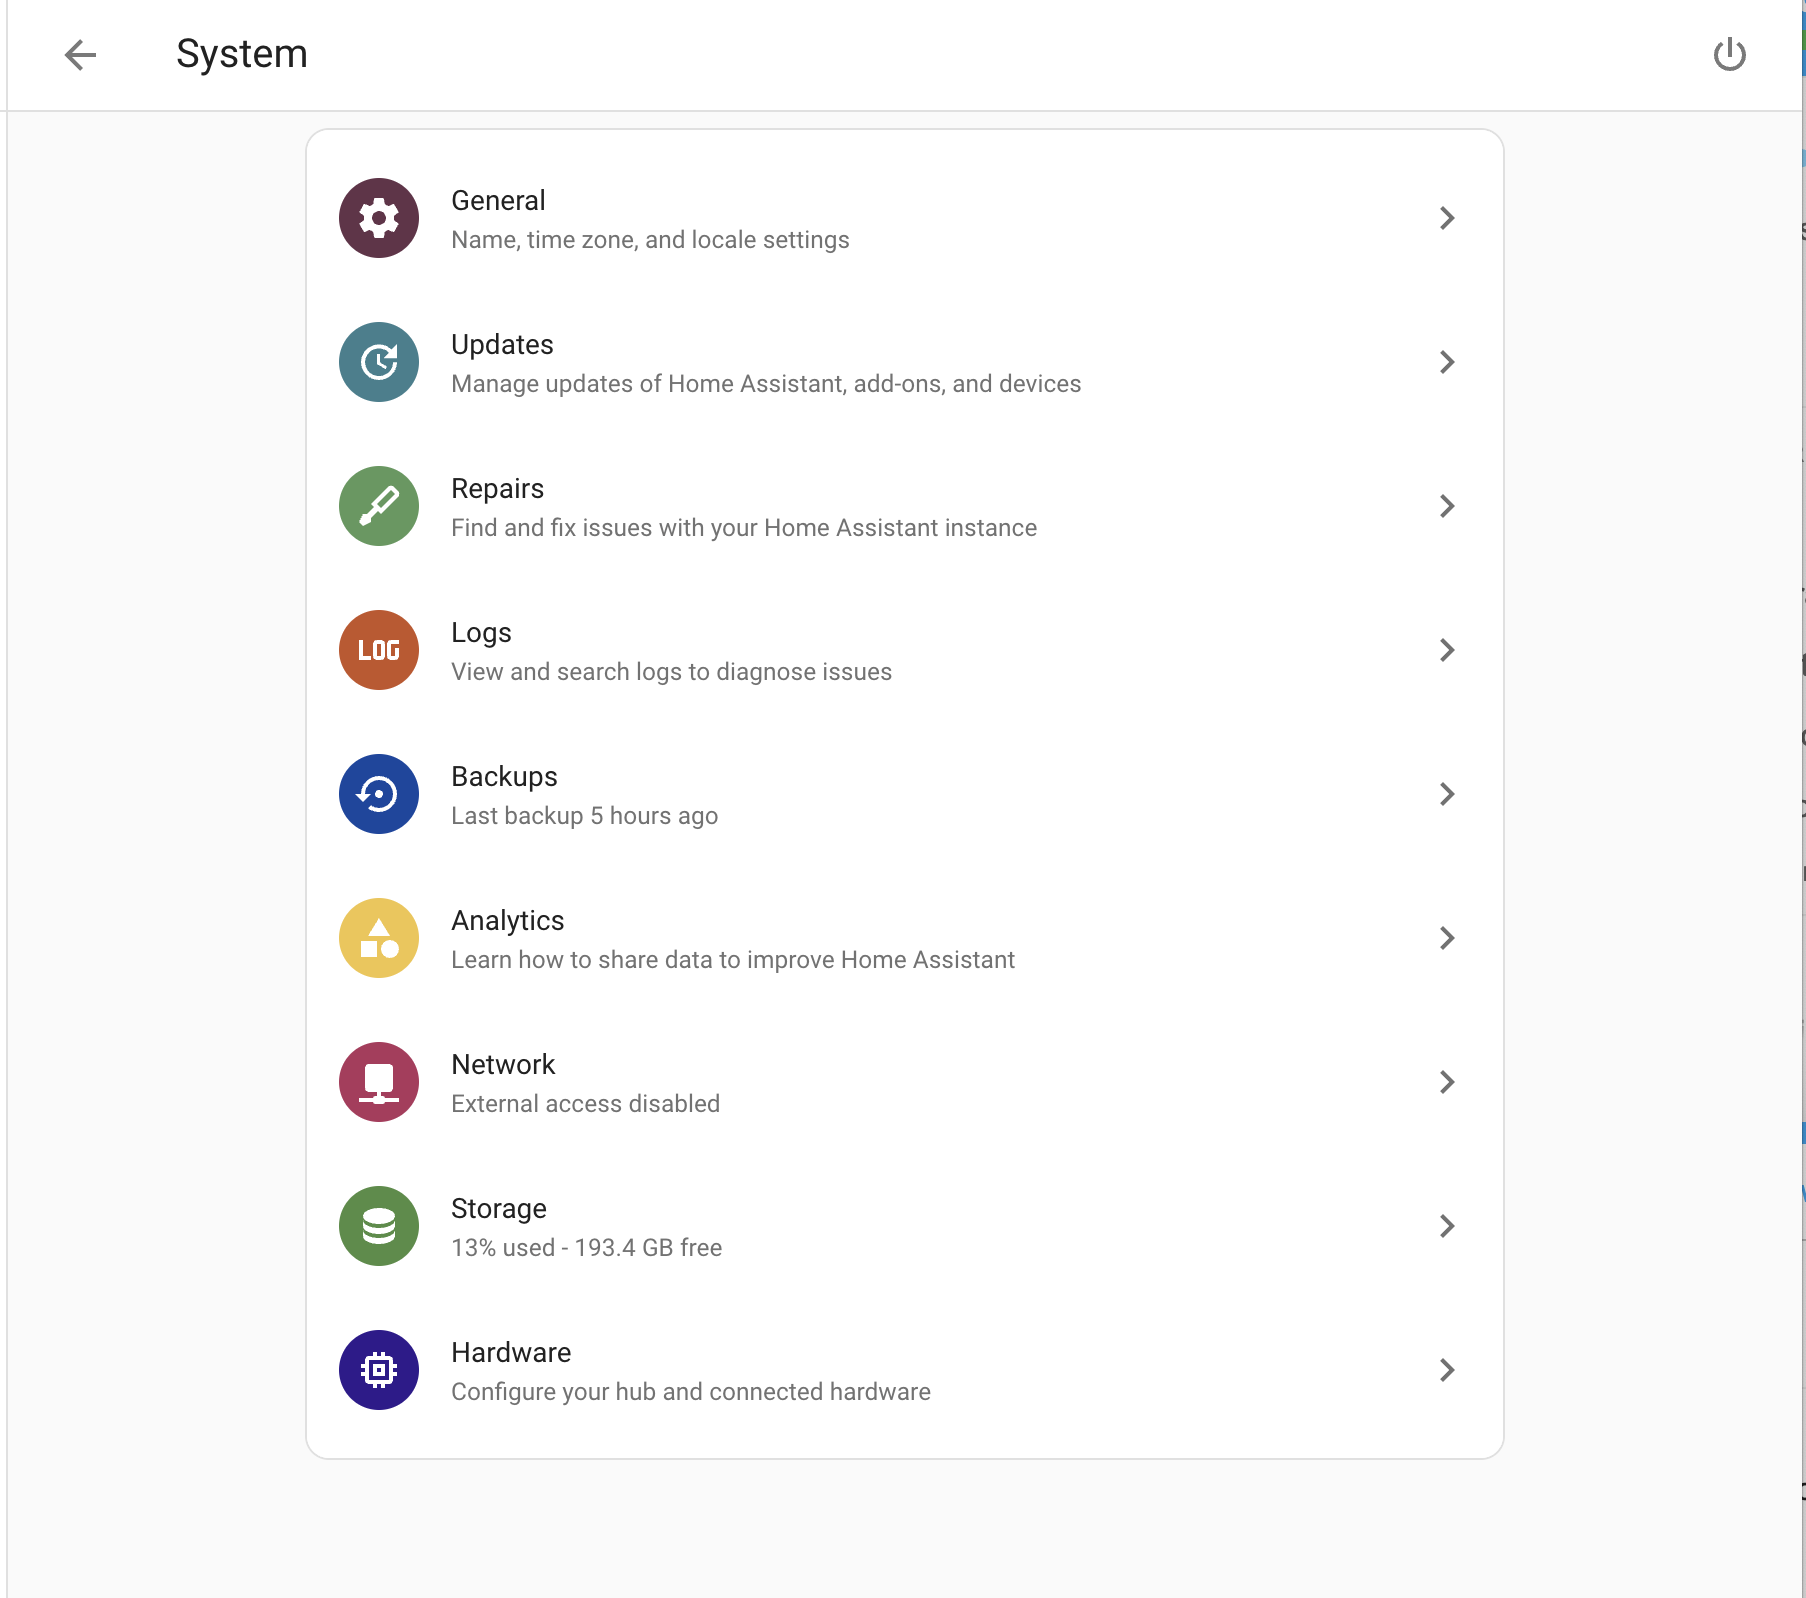
Task: Go back using the arrow button
Action: (x=80, y=54)
